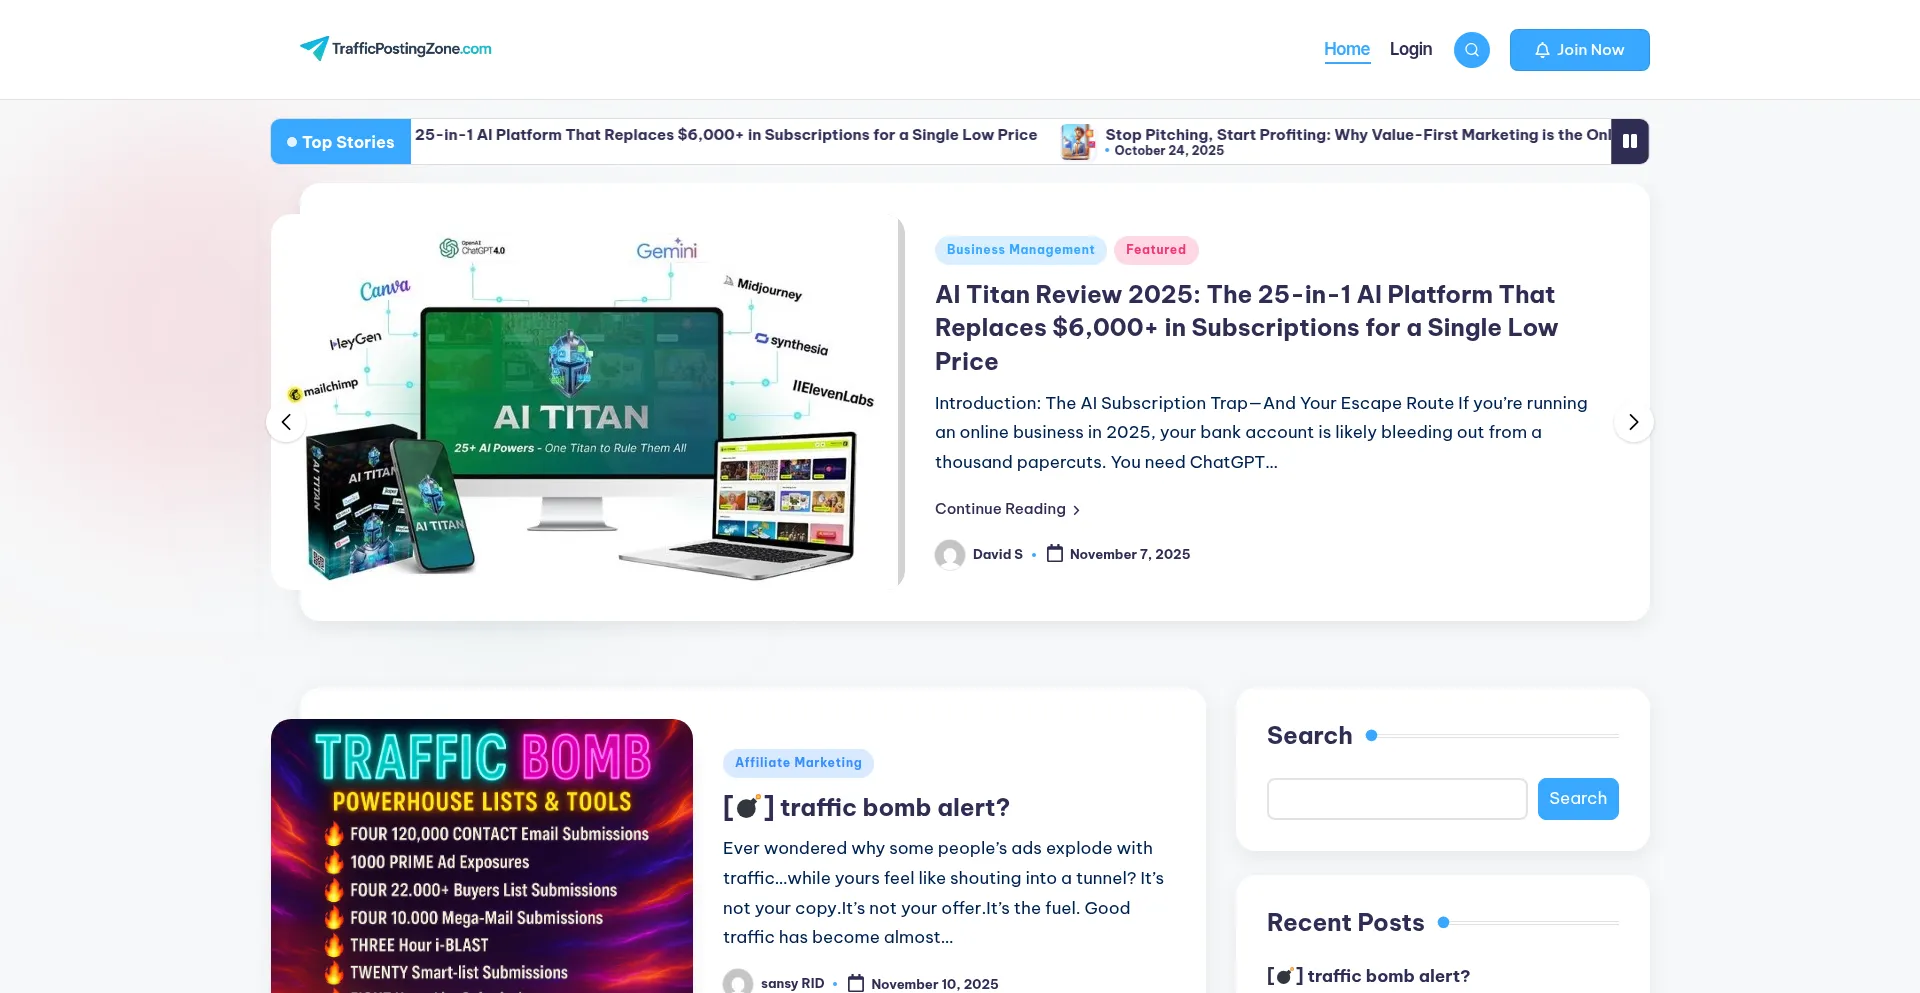The image size is (1920, 993).
Task: Go to the previous featured slide
Action: click(286, 422)
